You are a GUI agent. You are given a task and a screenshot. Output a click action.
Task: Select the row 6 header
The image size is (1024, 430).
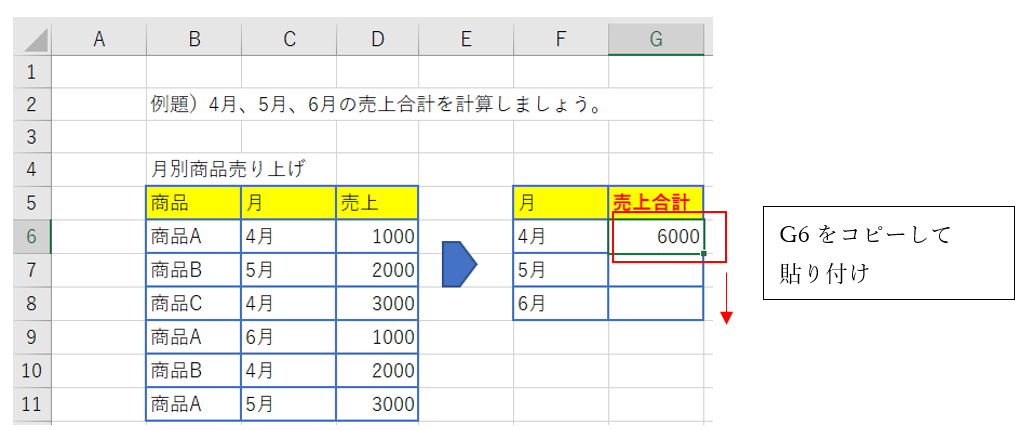(x=30, y=236)
